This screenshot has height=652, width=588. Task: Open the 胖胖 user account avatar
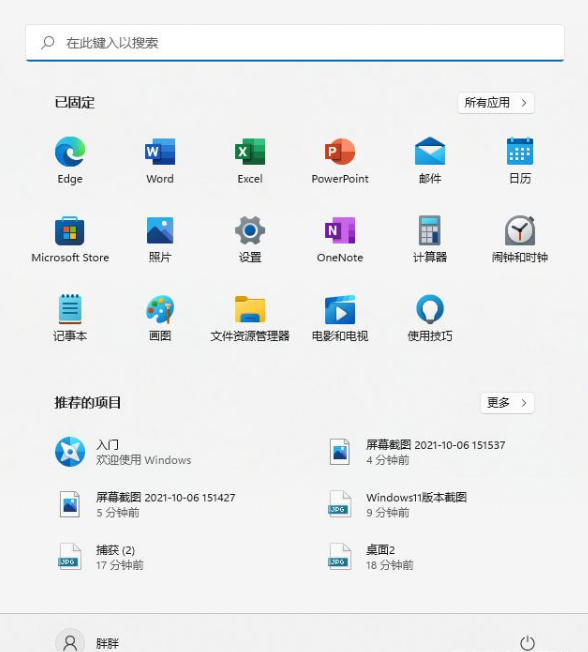tap(70, 642)
